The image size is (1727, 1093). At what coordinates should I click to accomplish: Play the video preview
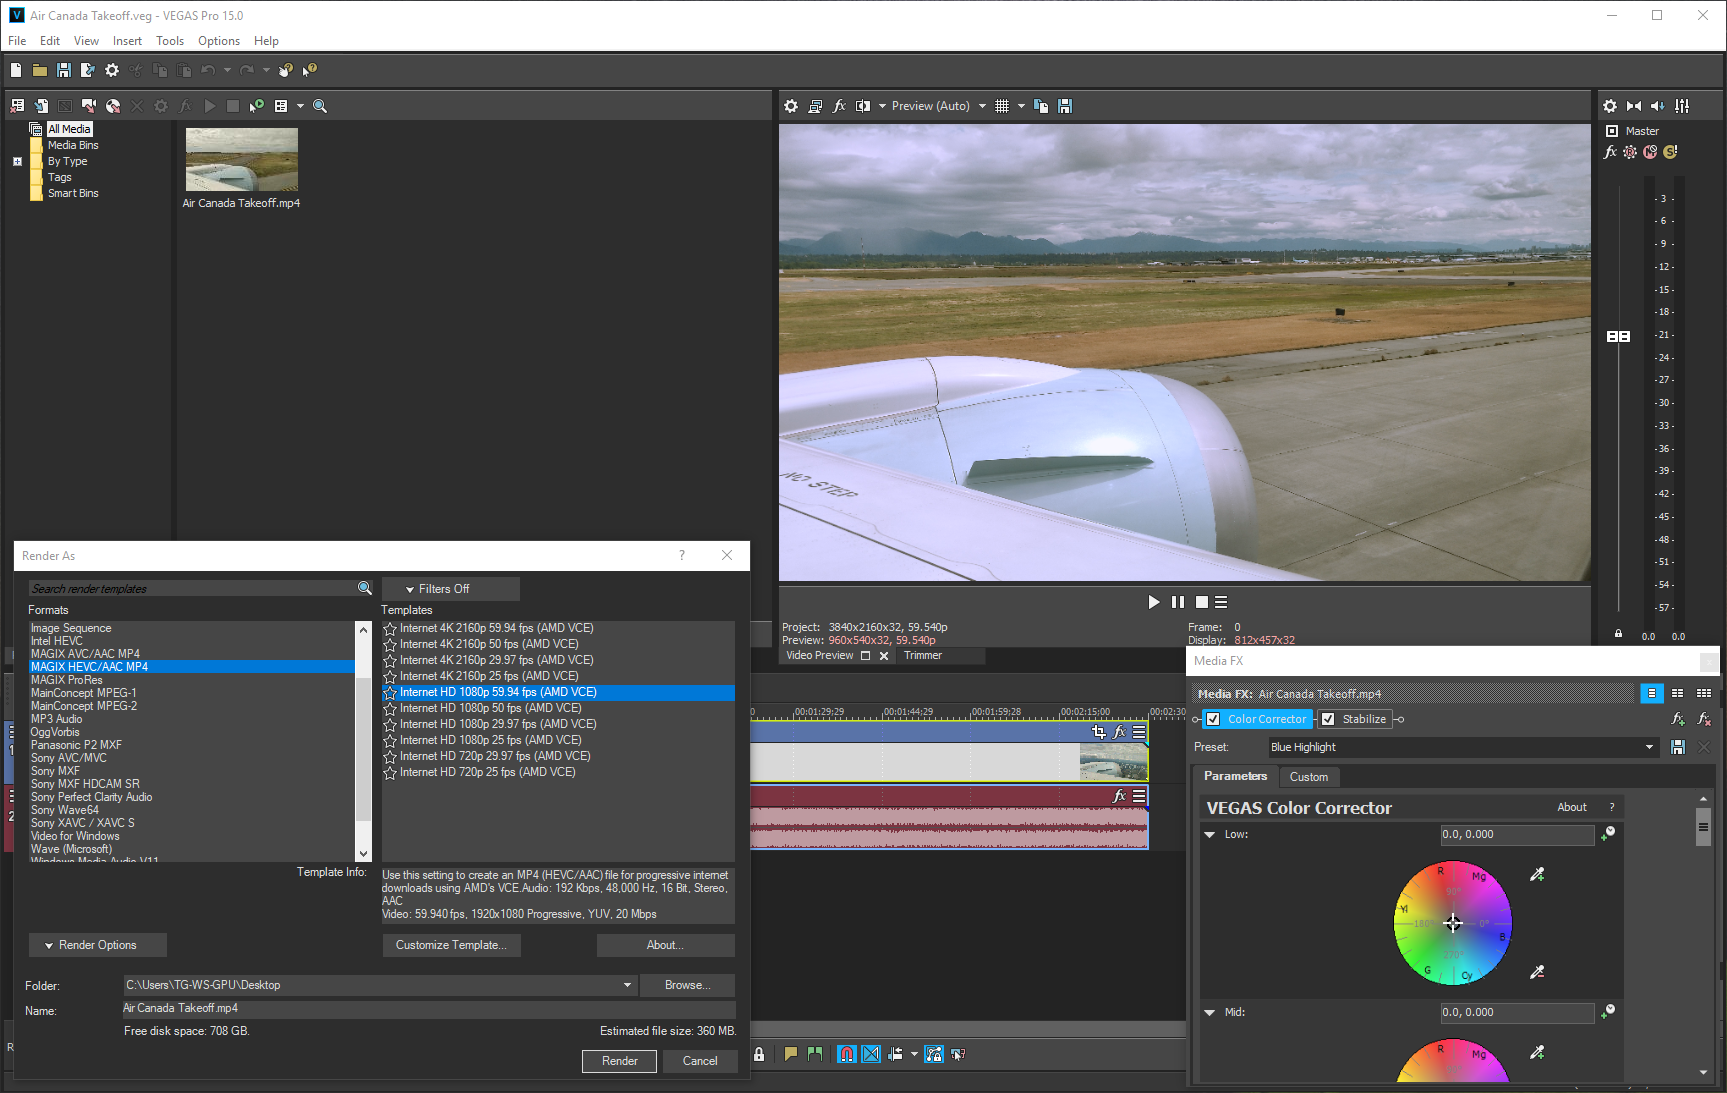tap(1154, 602)
